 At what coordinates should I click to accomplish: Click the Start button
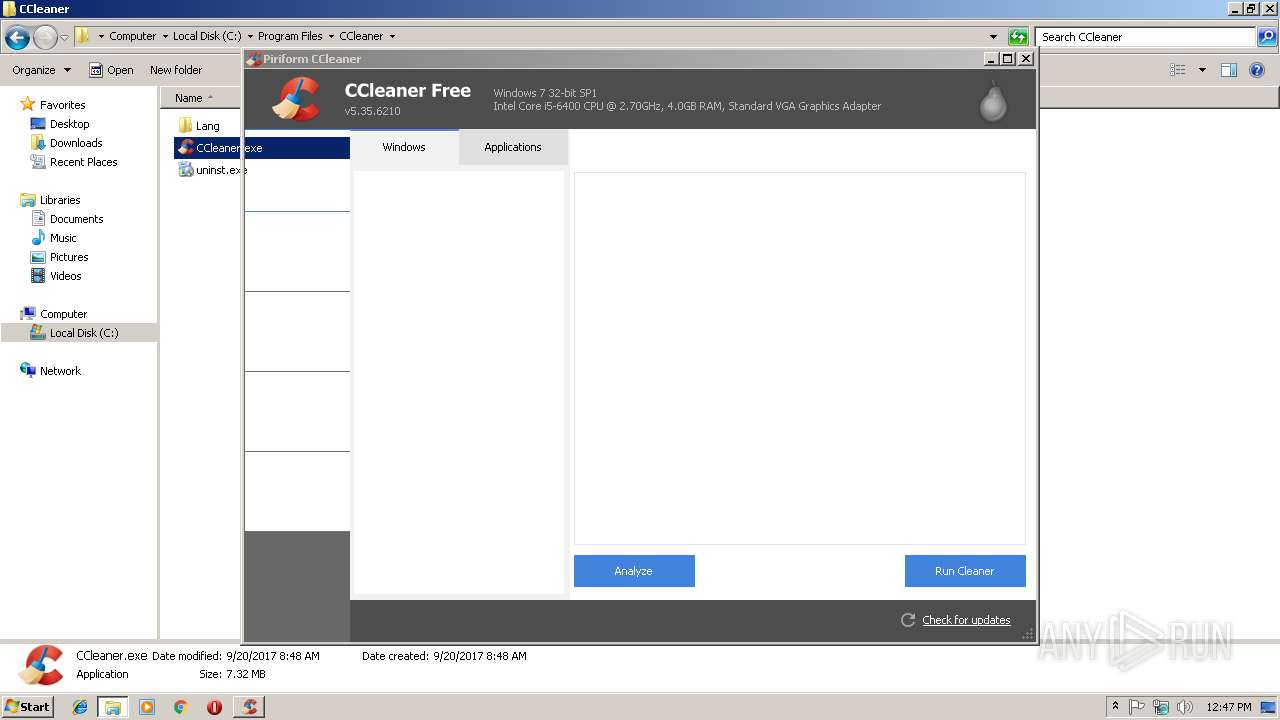28,707
